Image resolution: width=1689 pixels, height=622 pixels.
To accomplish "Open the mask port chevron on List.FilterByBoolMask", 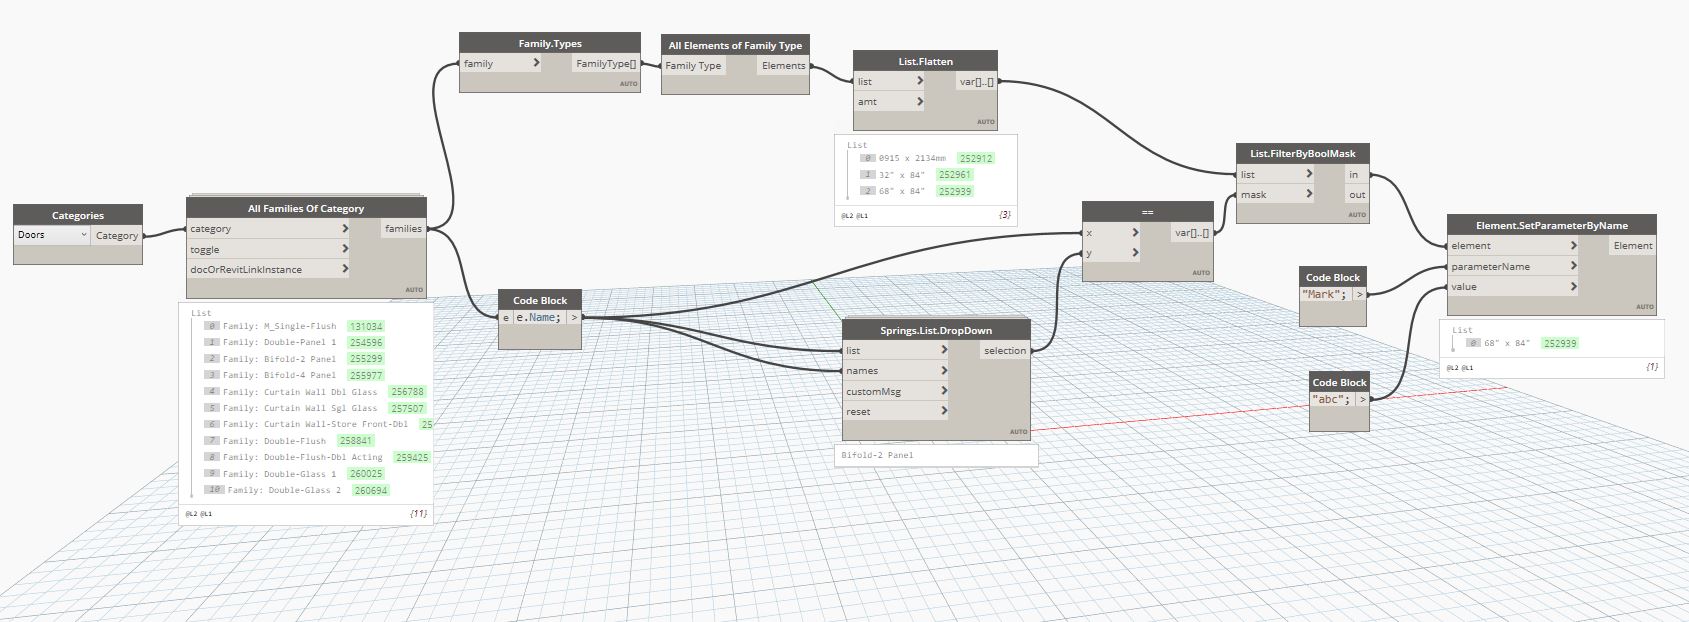I will click(1309, 194).
